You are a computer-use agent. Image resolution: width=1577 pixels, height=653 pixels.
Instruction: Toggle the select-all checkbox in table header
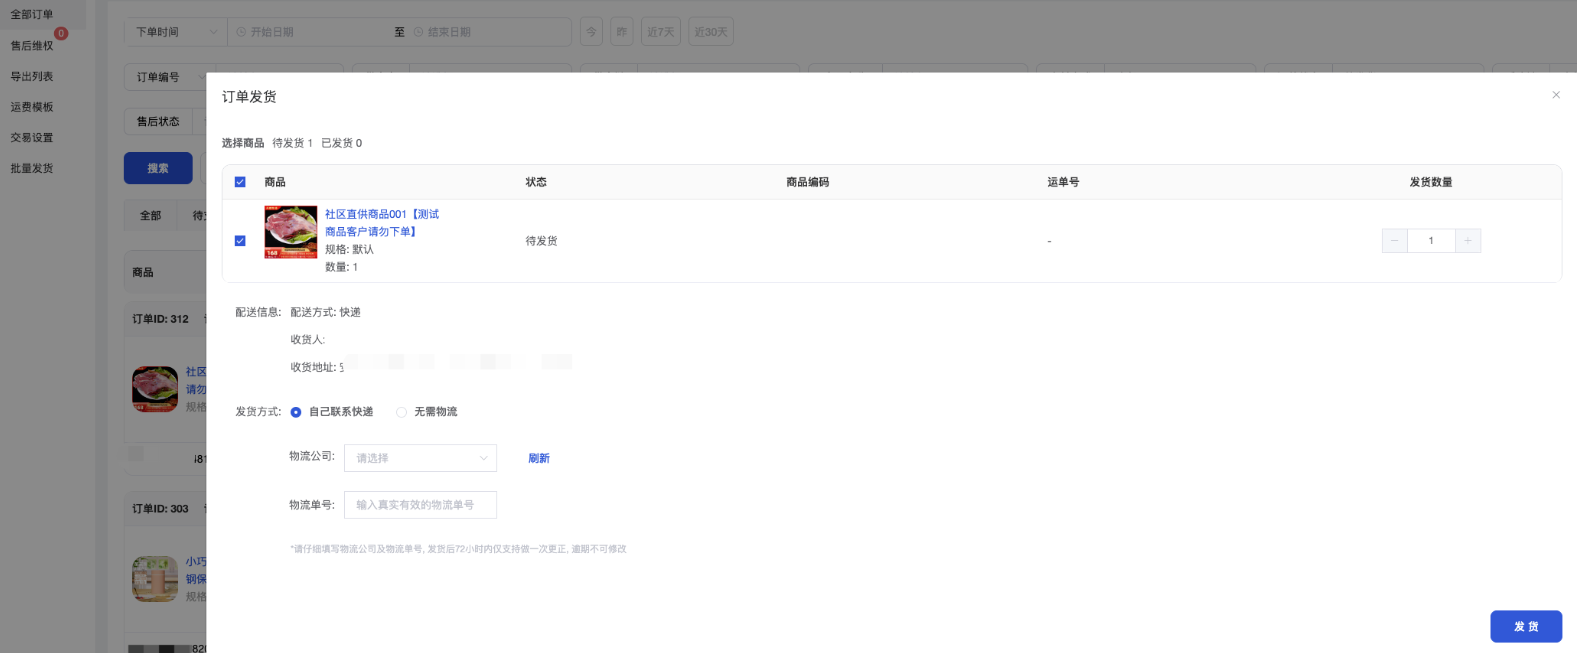pos(240,182)
